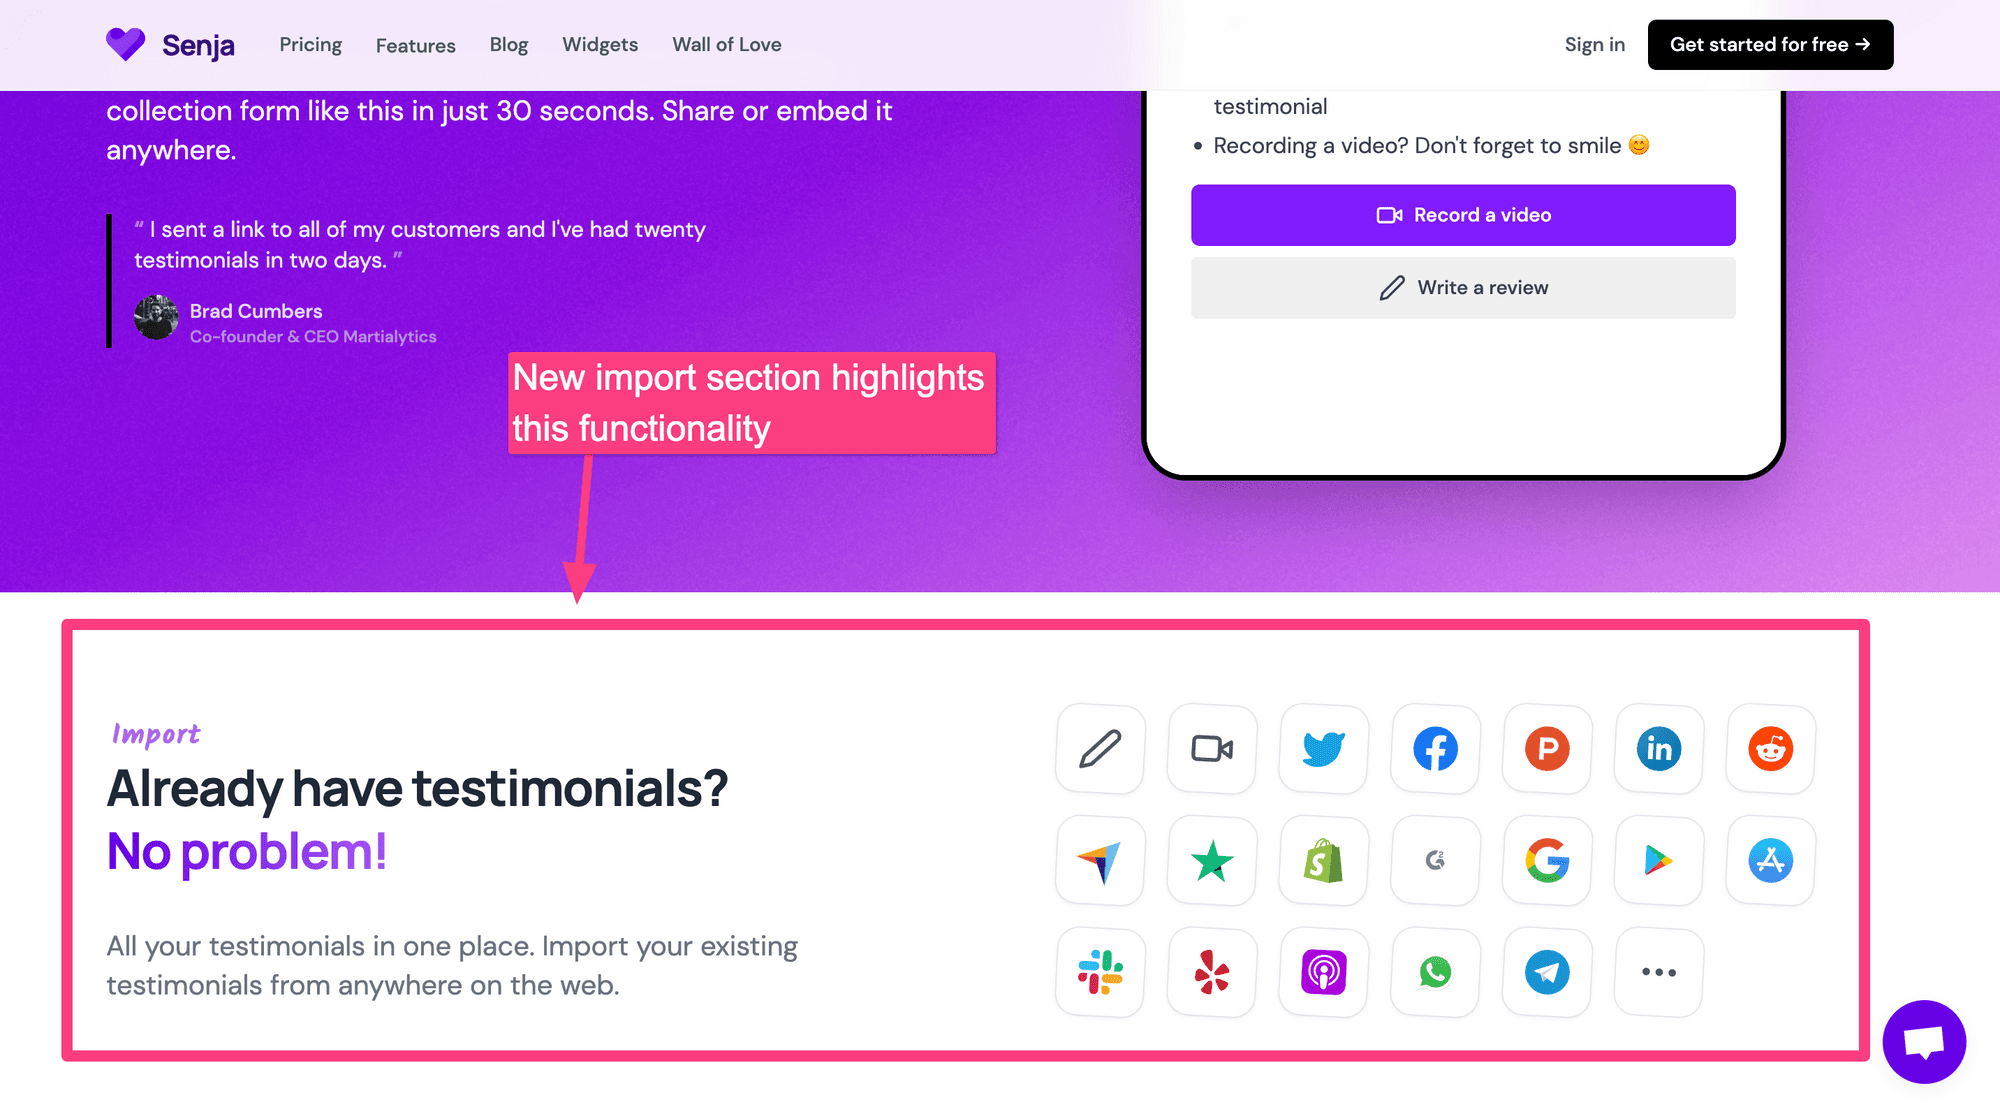Click Get started for free button
This screenshot has width=2000, height=1112.
pyautogui.click(x=1770, y=45)
